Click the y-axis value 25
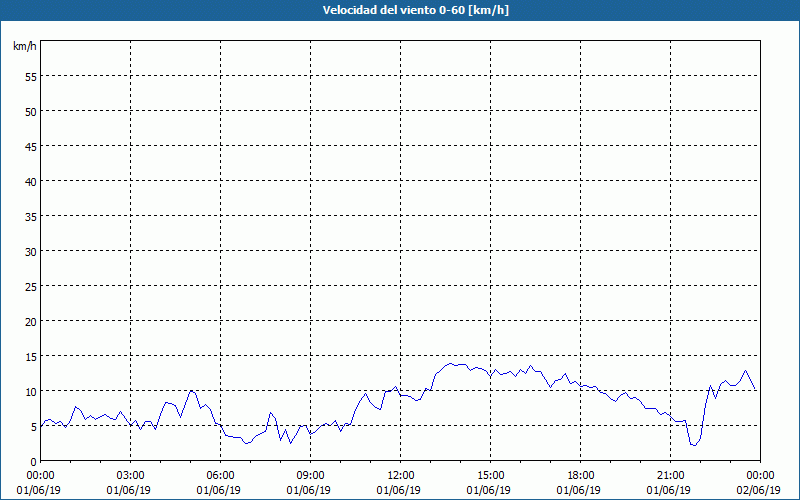 [31, 287]
